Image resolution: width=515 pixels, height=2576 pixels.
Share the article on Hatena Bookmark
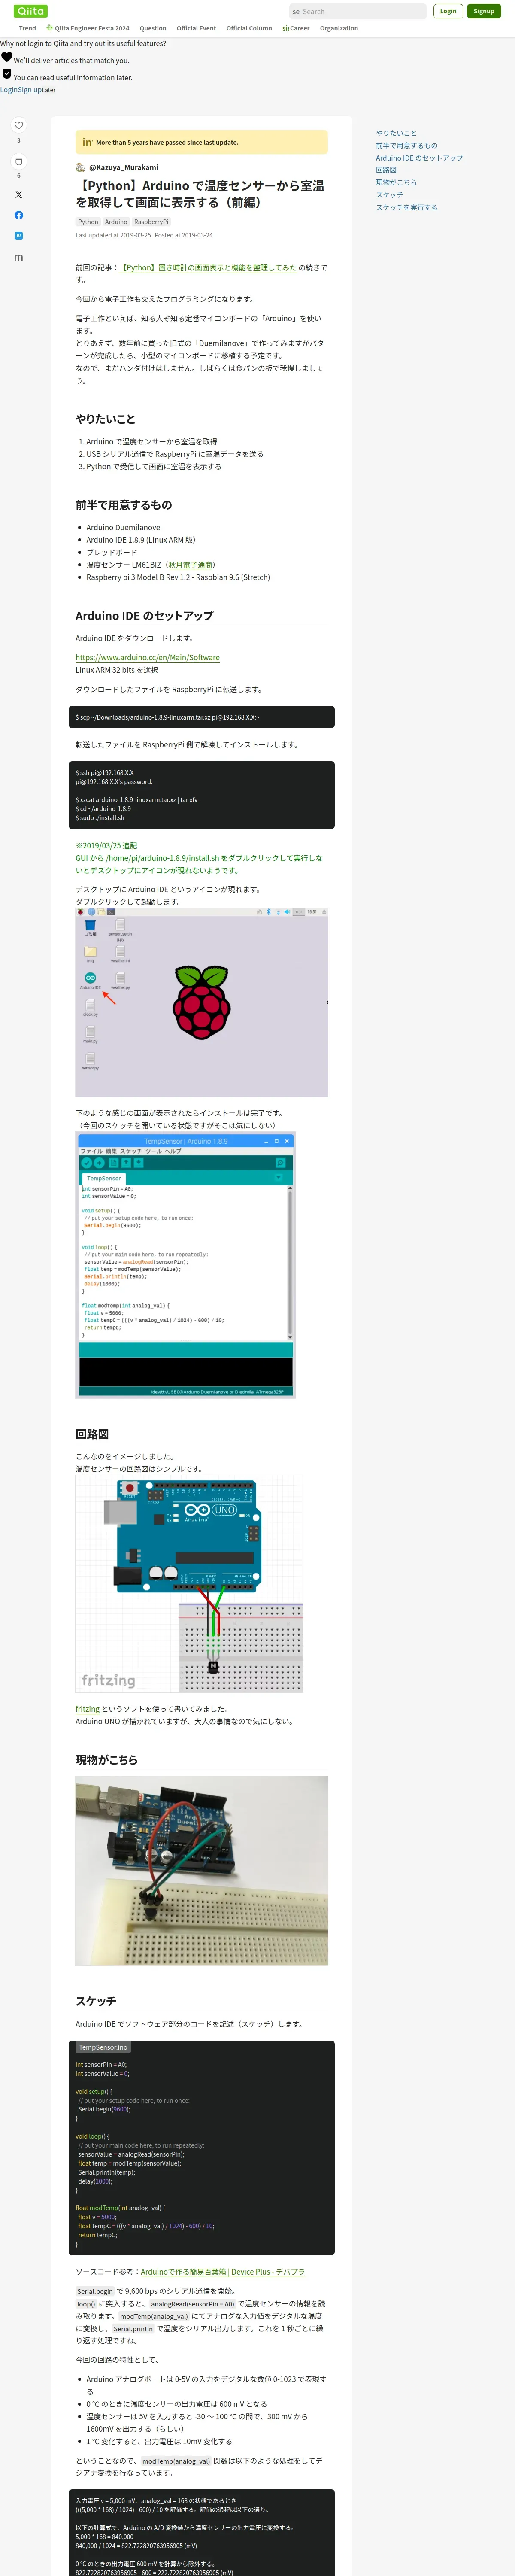click(x=18, y=236)
